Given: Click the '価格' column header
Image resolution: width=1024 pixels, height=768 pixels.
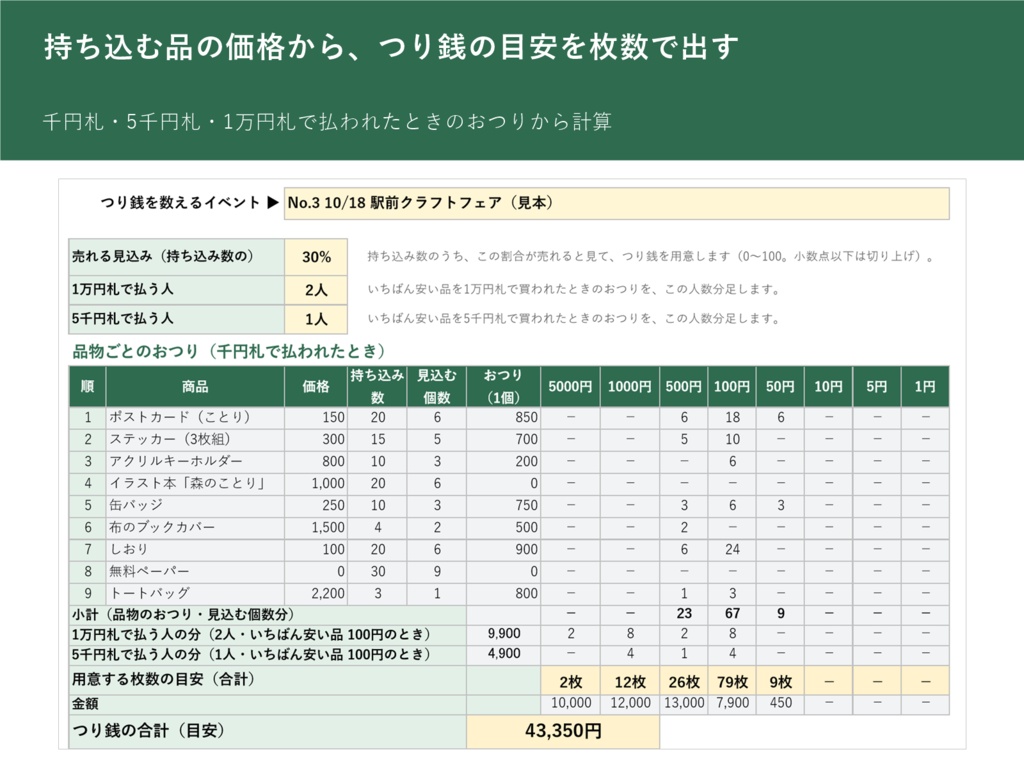Looking at the screenshot, I should (x=316, y=387).
